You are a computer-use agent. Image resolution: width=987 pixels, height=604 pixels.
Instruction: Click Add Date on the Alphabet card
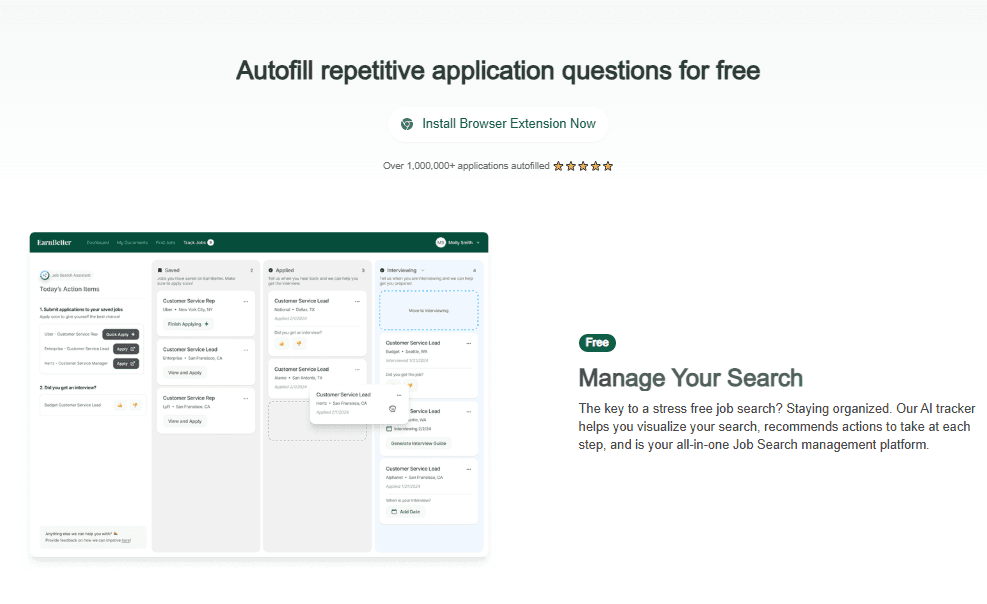[x=406, y=511]
